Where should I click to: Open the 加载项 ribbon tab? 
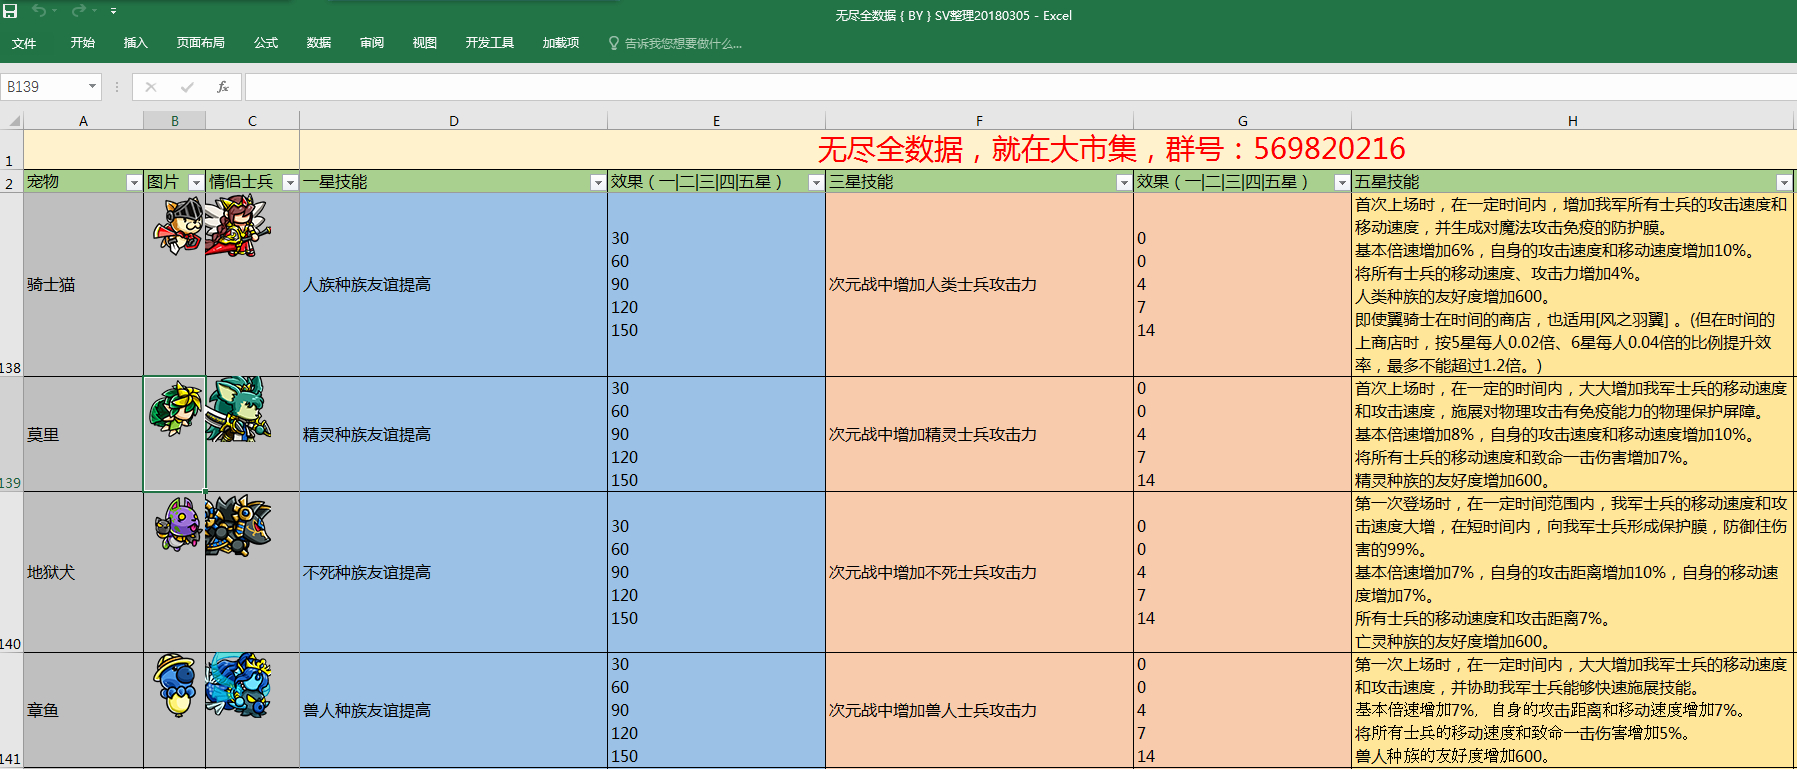561,43
